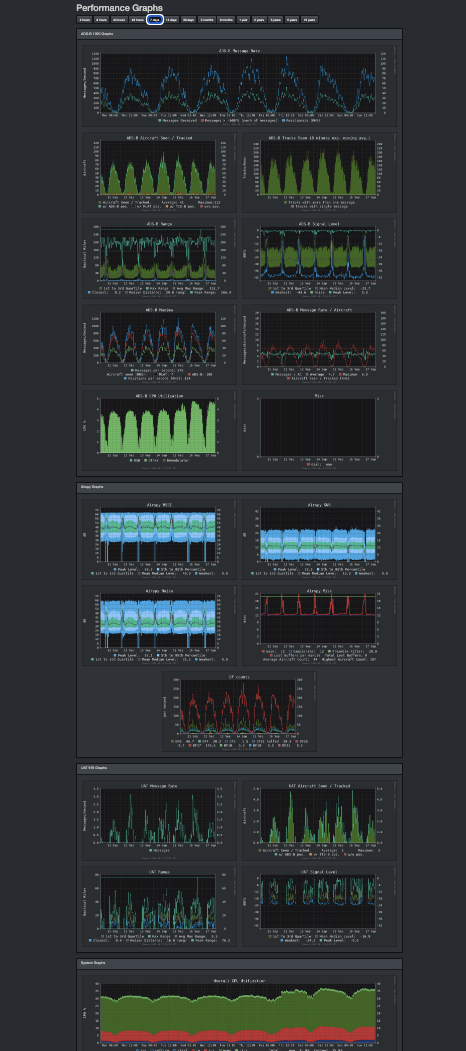The height and width of the screenshot is (1051, 466).
Task: Switch graphs to 30 days
Action: click(189, 20)
